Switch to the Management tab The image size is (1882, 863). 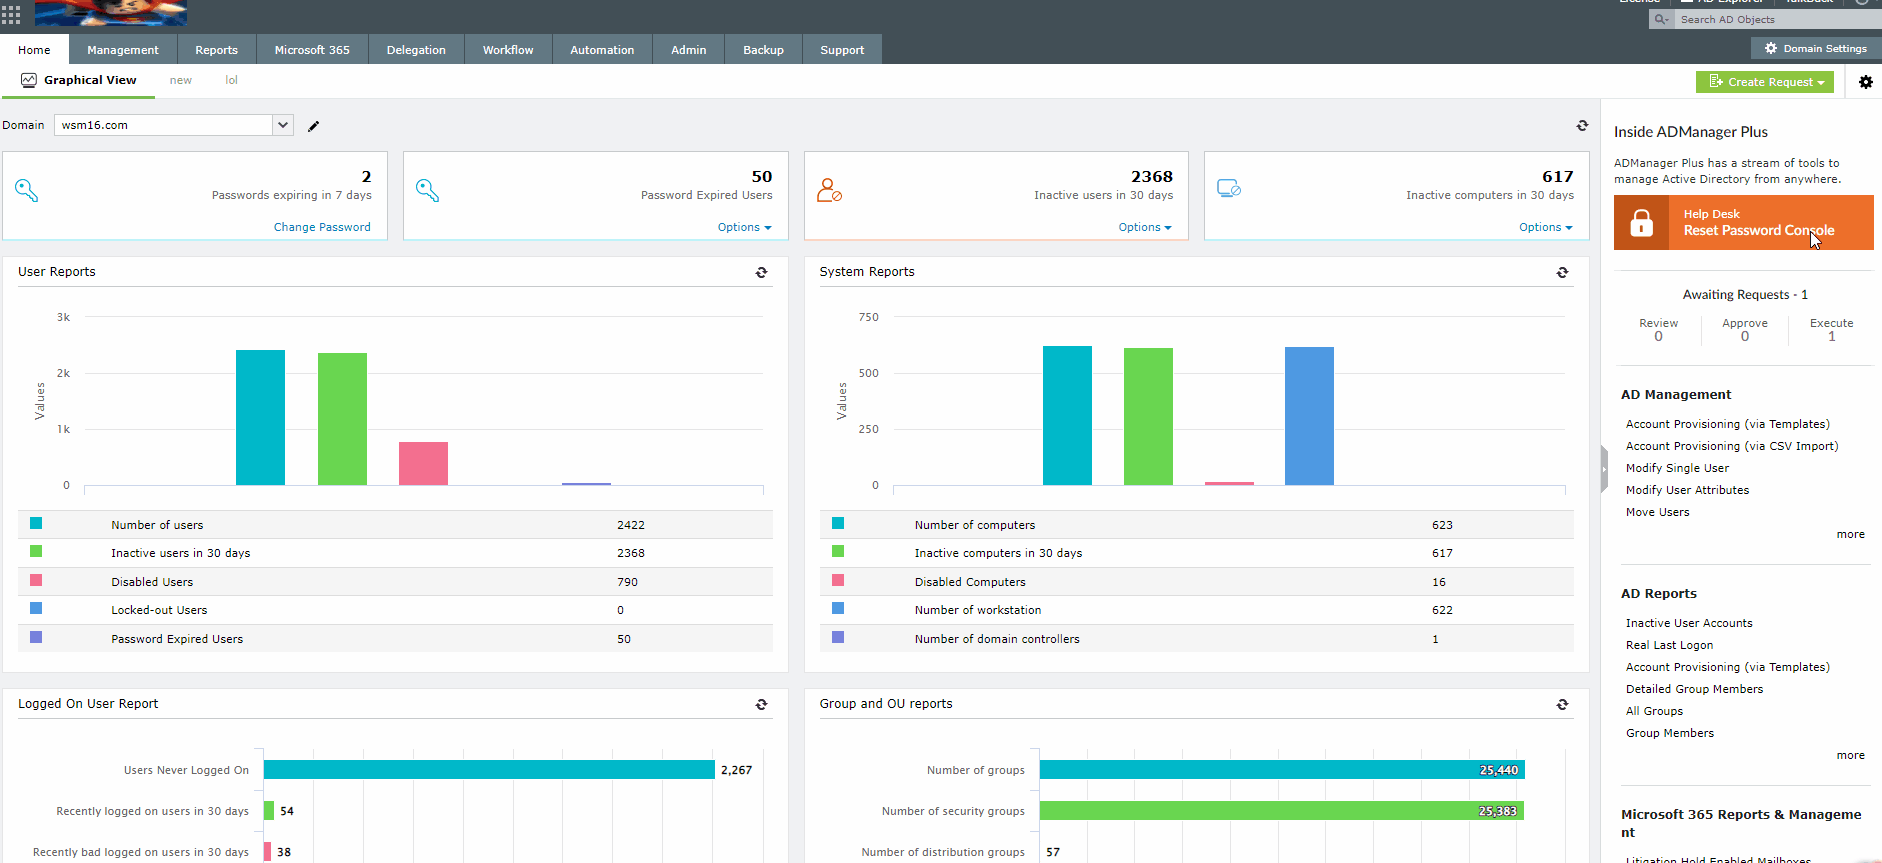(123, 50)
